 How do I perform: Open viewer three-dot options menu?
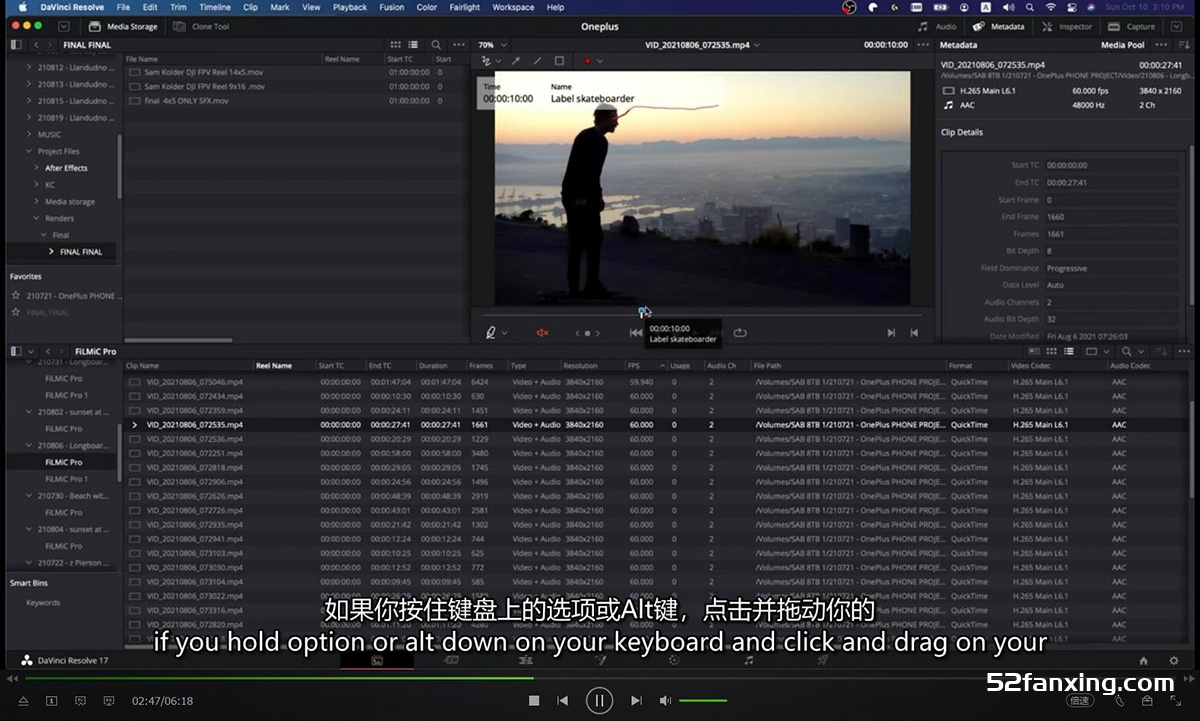coord(923,45)
